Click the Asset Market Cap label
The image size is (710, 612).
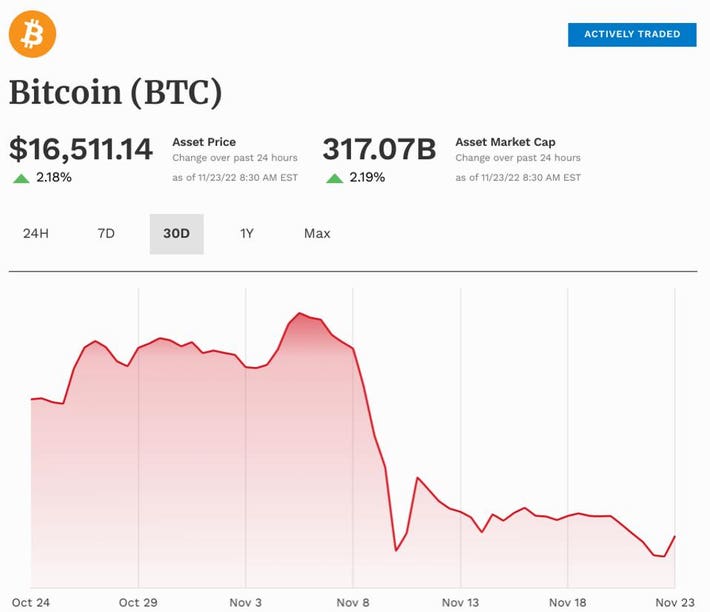coord(505,142)
